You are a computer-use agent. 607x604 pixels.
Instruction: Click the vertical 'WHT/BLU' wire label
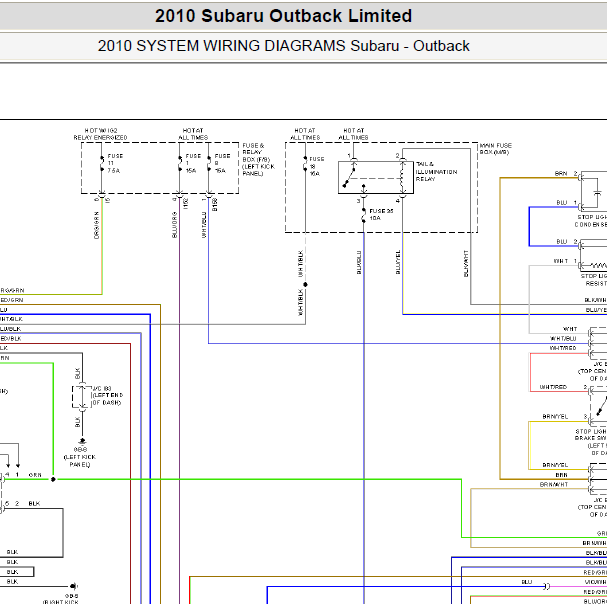pyautogui.click(x=204, y=225)
